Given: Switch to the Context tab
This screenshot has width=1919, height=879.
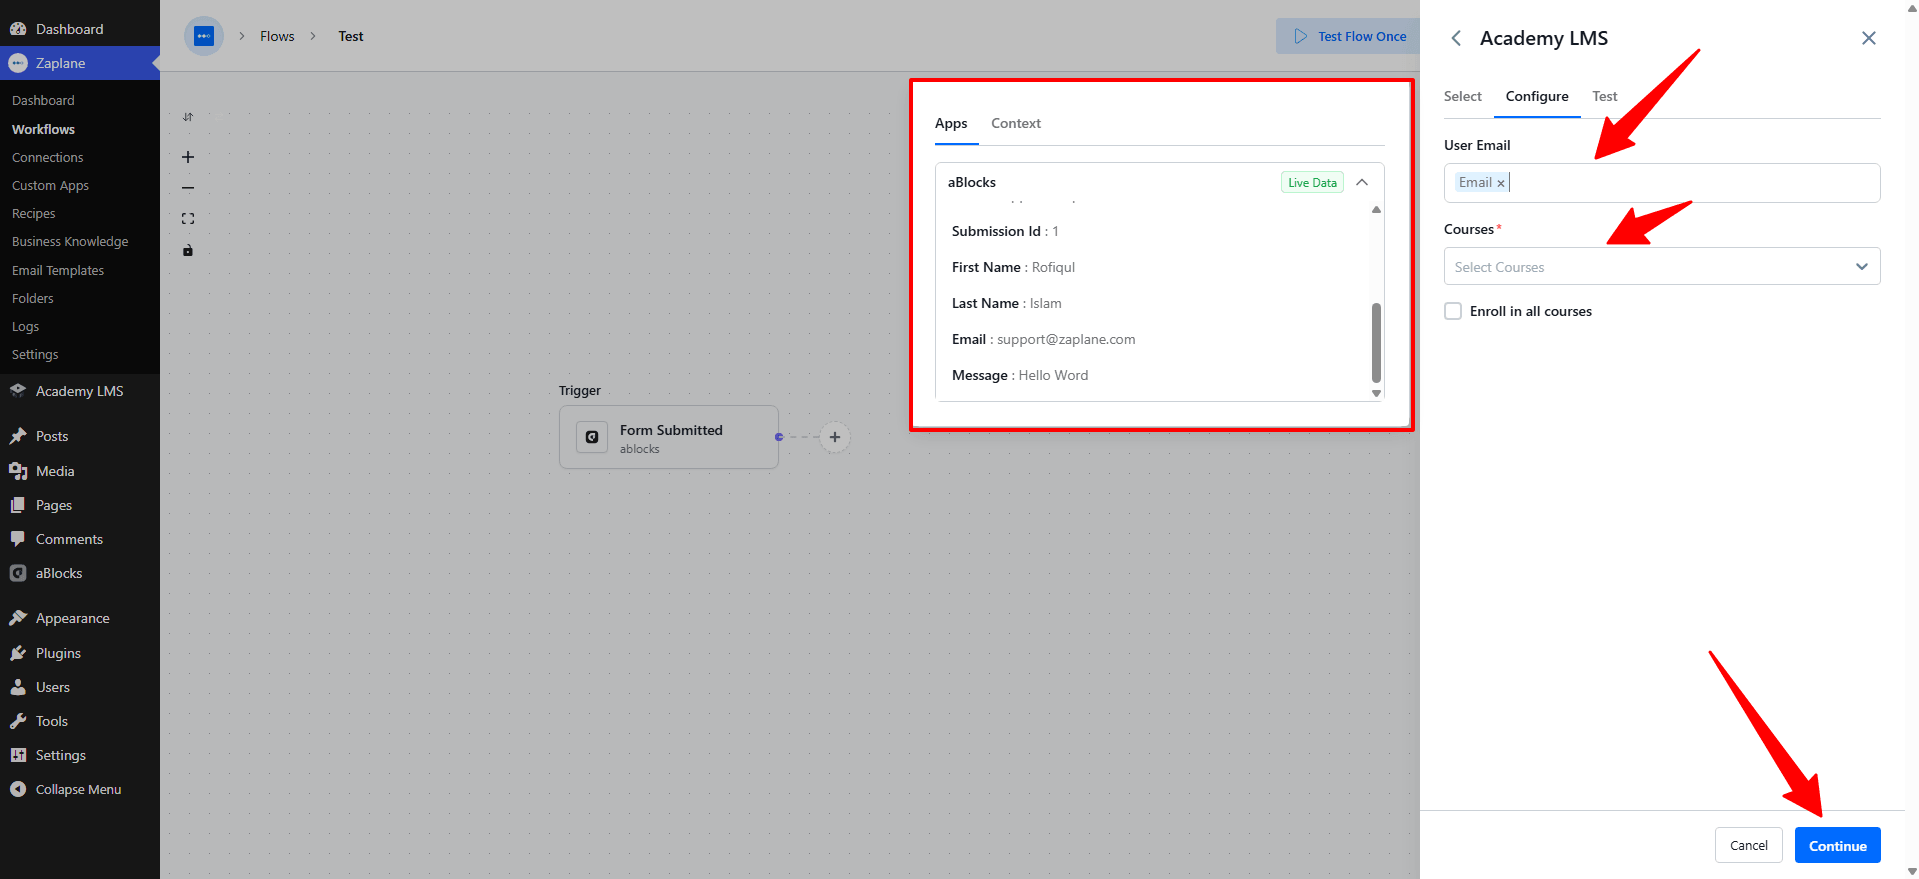Looking at the screenshot, I should [x=1016, y=123].
